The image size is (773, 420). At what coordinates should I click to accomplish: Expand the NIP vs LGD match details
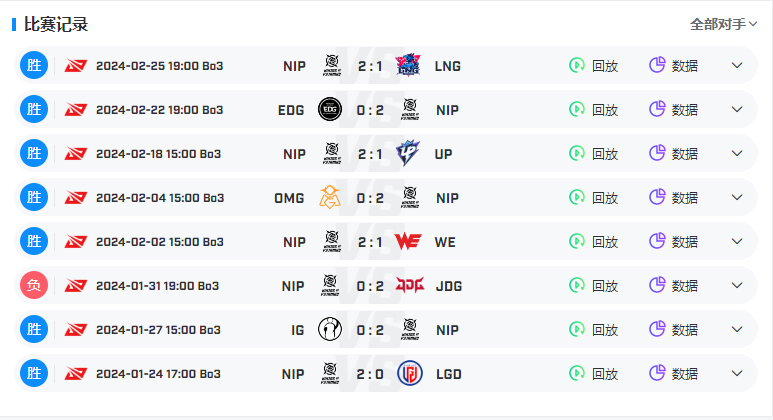[737, 373]
